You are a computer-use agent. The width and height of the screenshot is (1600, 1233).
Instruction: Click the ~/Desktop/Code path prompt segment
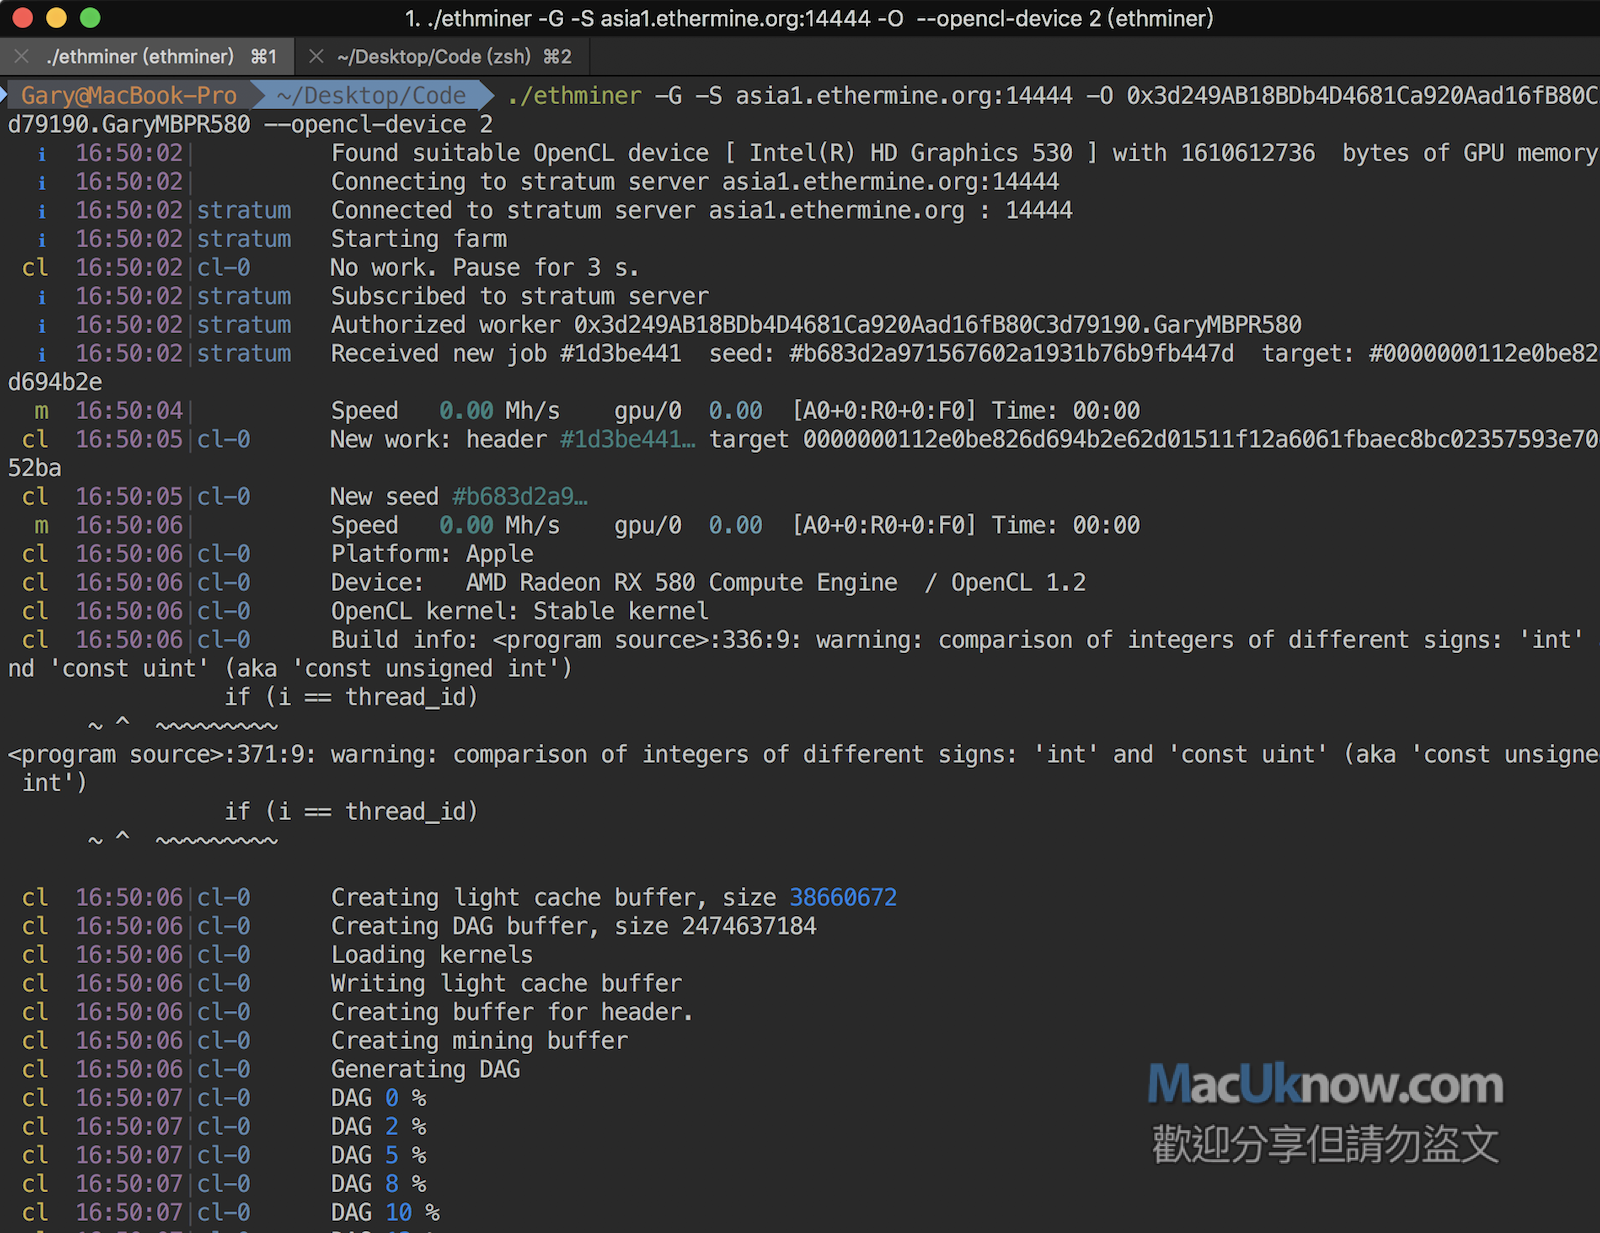pyautogui.click(x=371, y=96)
